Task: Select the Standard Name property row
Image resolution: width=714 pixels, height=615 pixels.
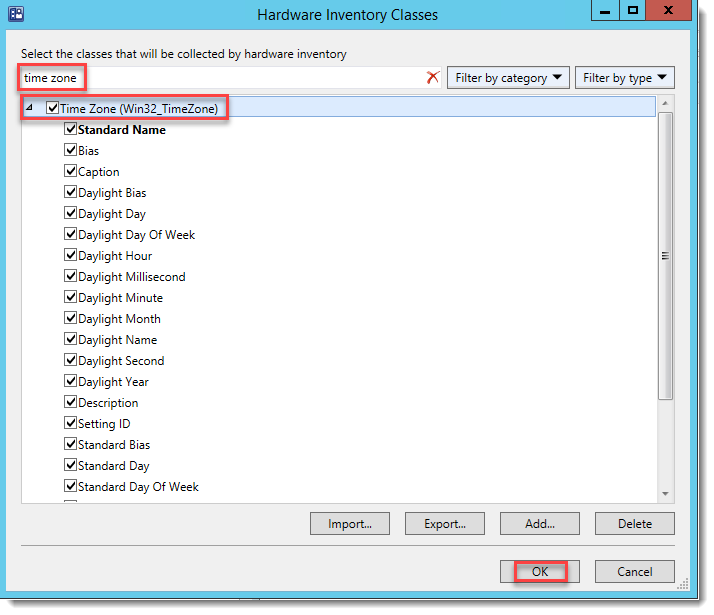Action: (122, 129)
